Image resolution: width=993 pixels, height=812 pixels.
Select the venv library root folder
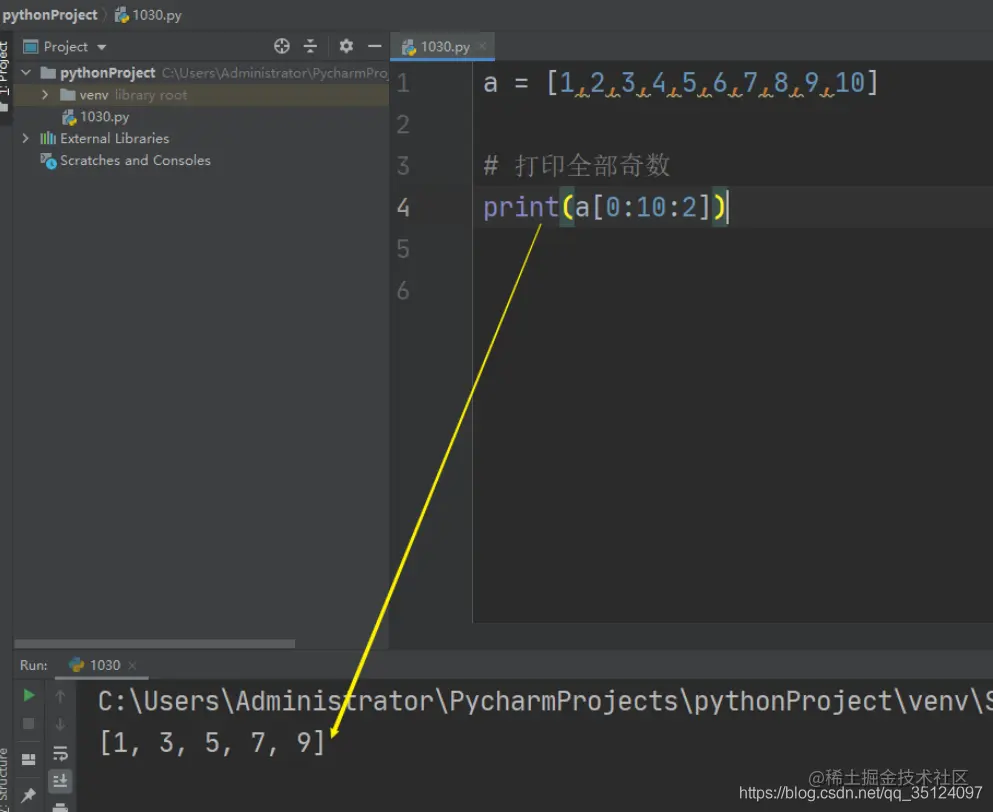(201, 94)
